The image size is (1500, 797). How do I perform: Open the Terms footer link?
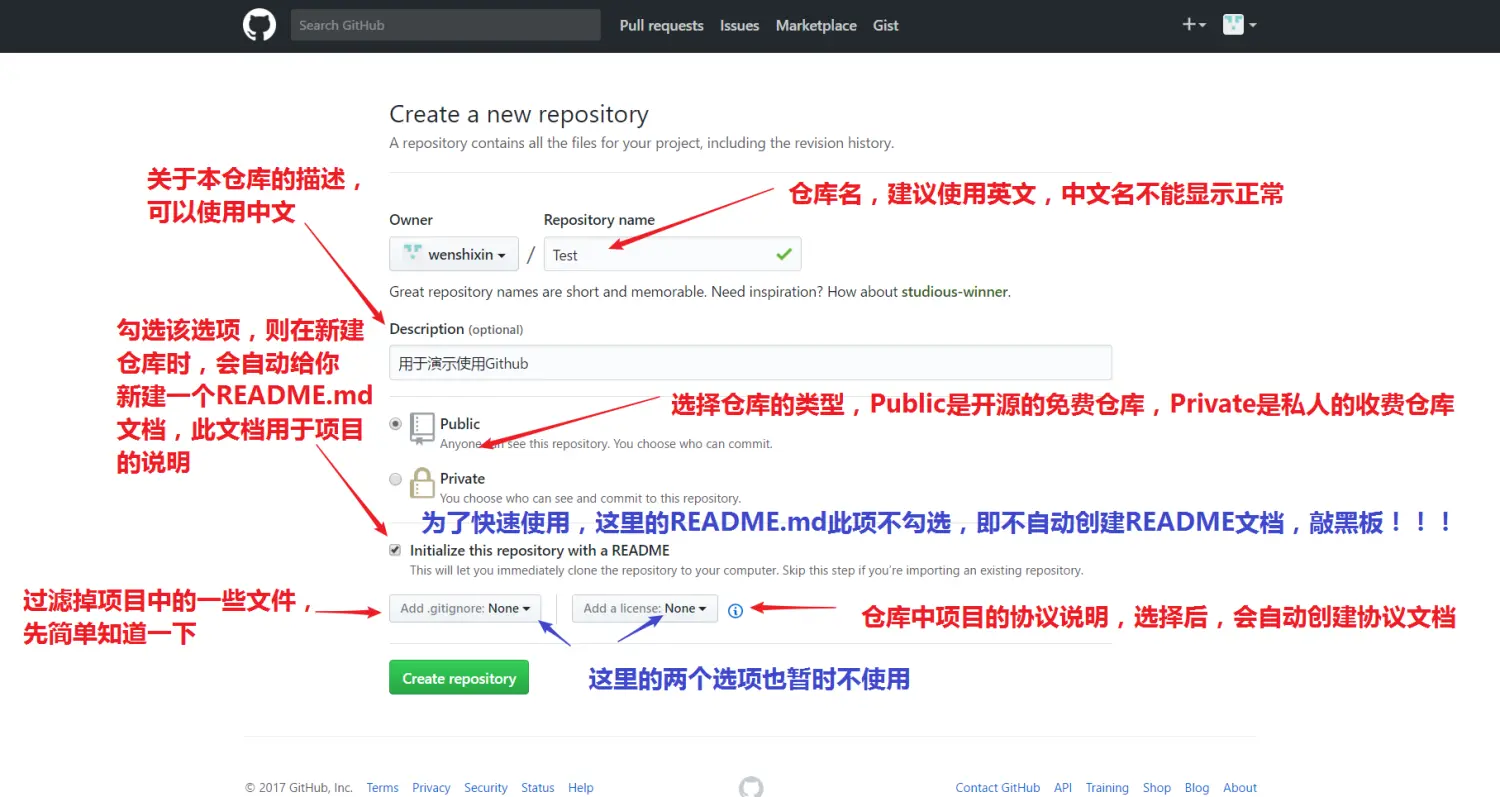382,788
